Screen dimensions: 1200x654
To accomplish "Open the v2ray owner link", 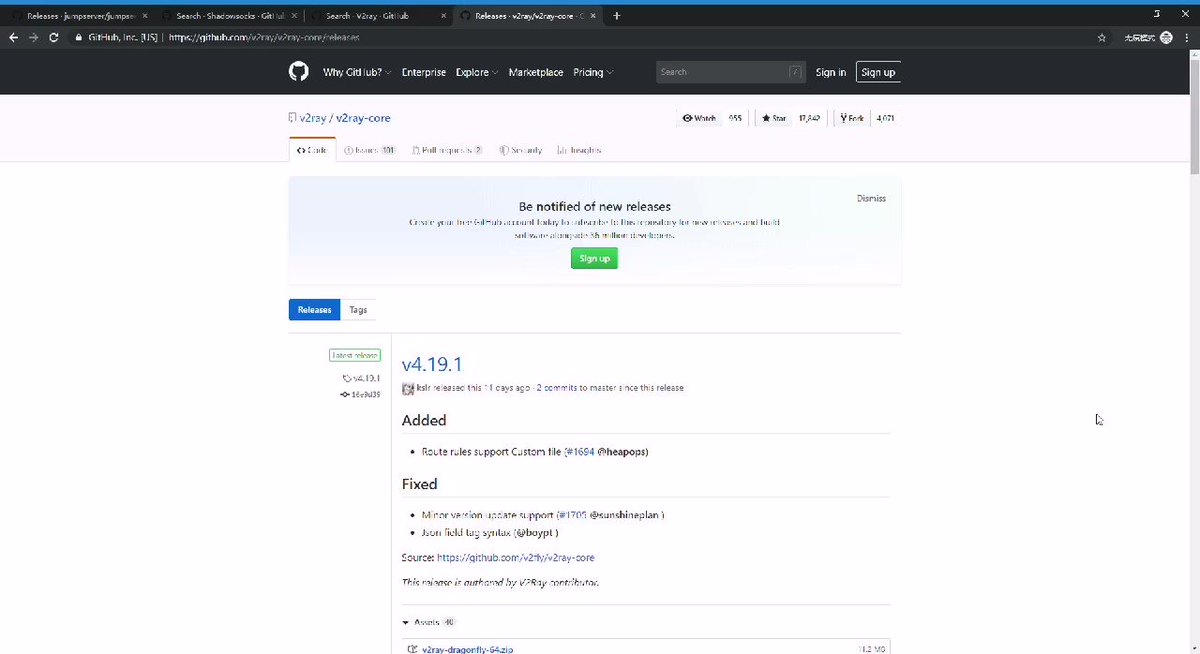I will click(x=313, y=118).
